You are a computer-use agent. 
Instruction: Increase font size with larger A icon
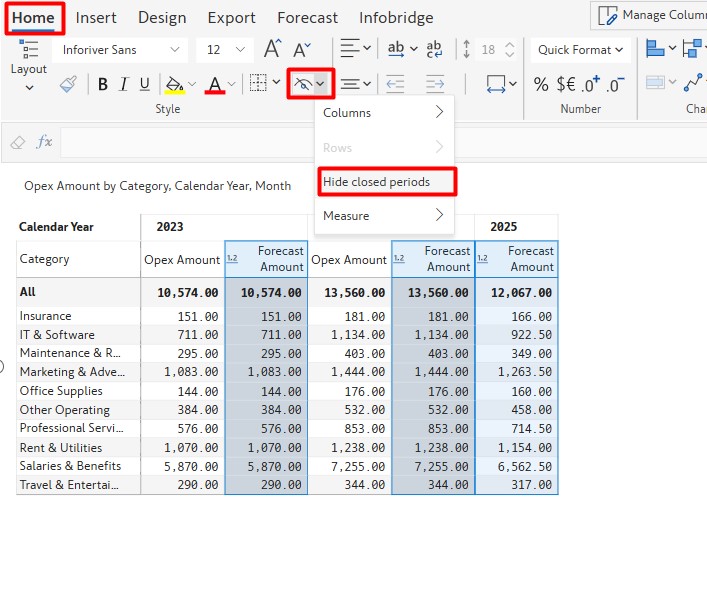click(272, 49)
